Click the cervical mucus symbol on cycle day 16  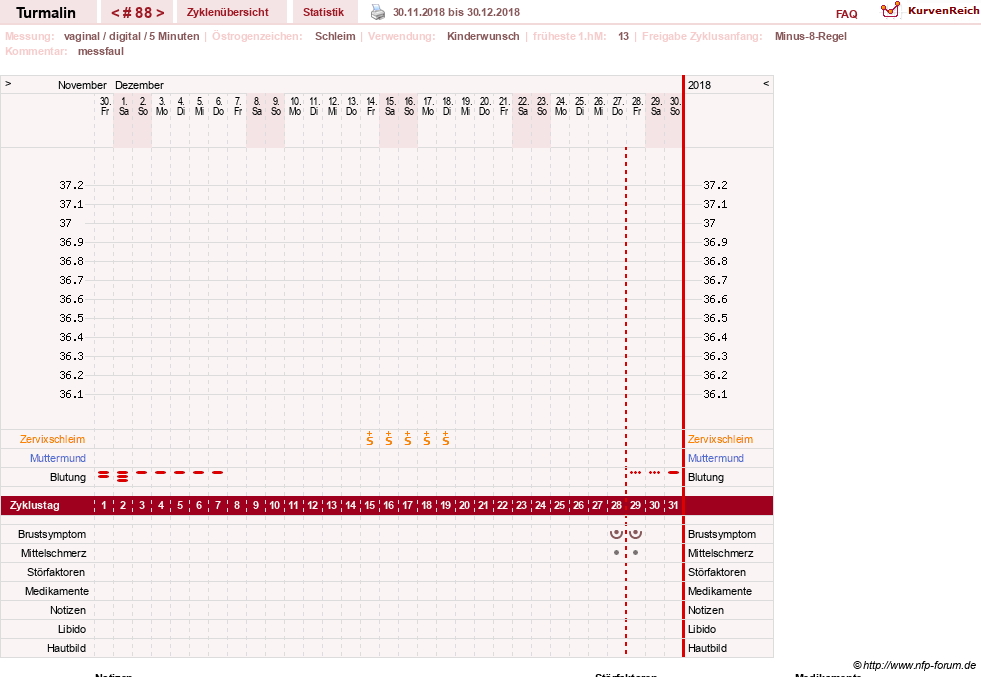(x=389, y=439)
